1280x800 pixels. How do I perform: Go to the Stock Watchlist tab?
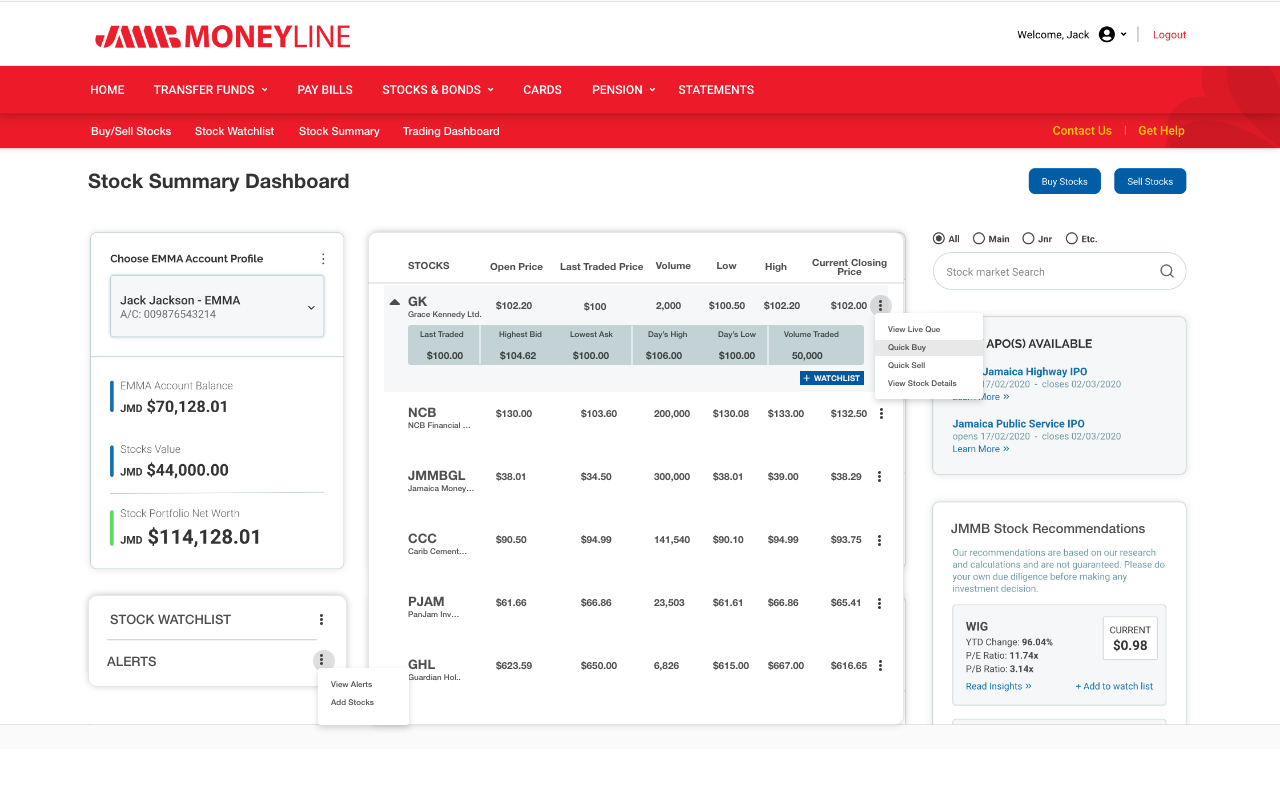tap(235, 131)
